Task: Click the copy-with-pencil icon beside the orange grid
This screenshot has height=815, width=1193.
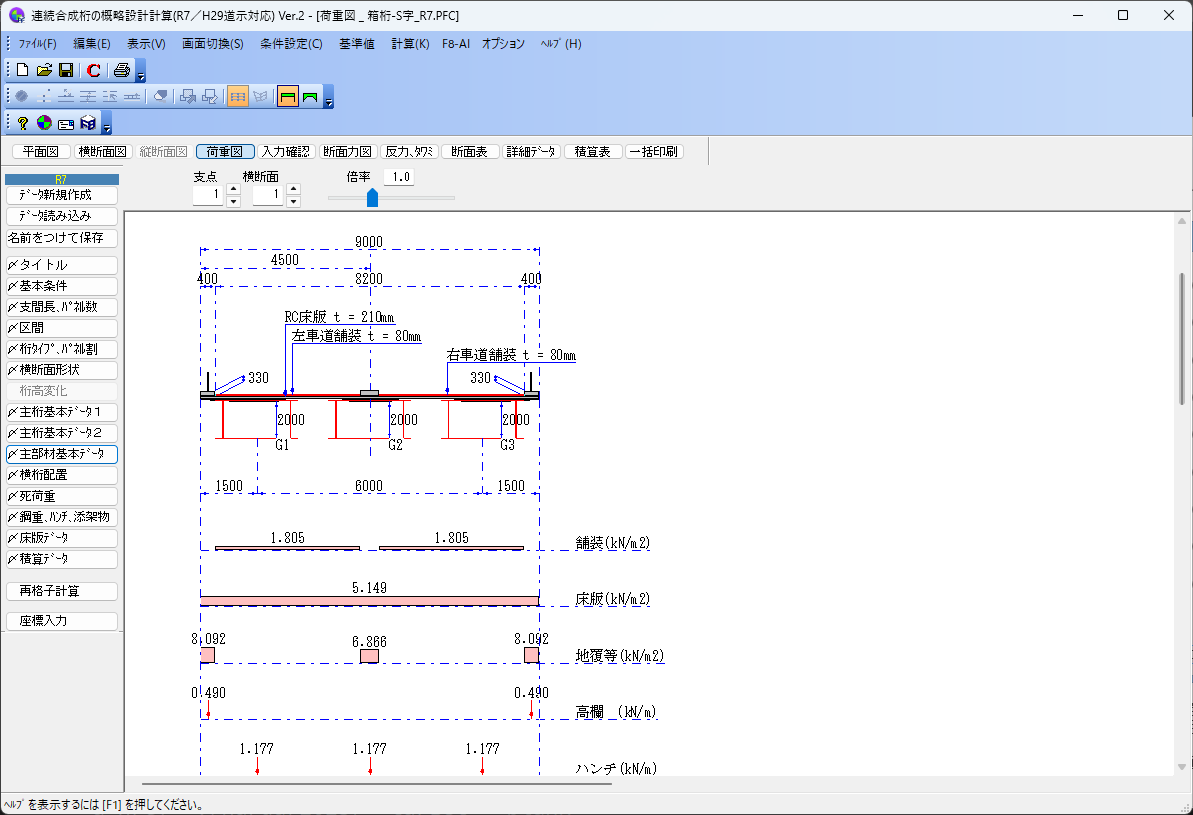Action: point(210,97)
